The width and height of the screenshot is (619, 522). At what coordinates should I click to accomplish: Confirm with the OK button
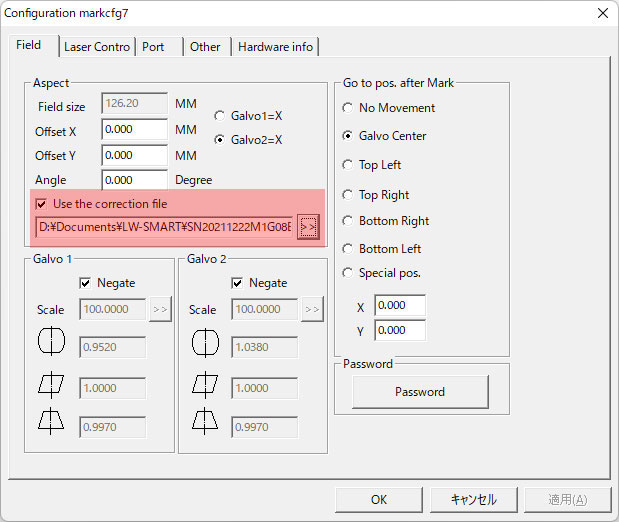[379, 500]
